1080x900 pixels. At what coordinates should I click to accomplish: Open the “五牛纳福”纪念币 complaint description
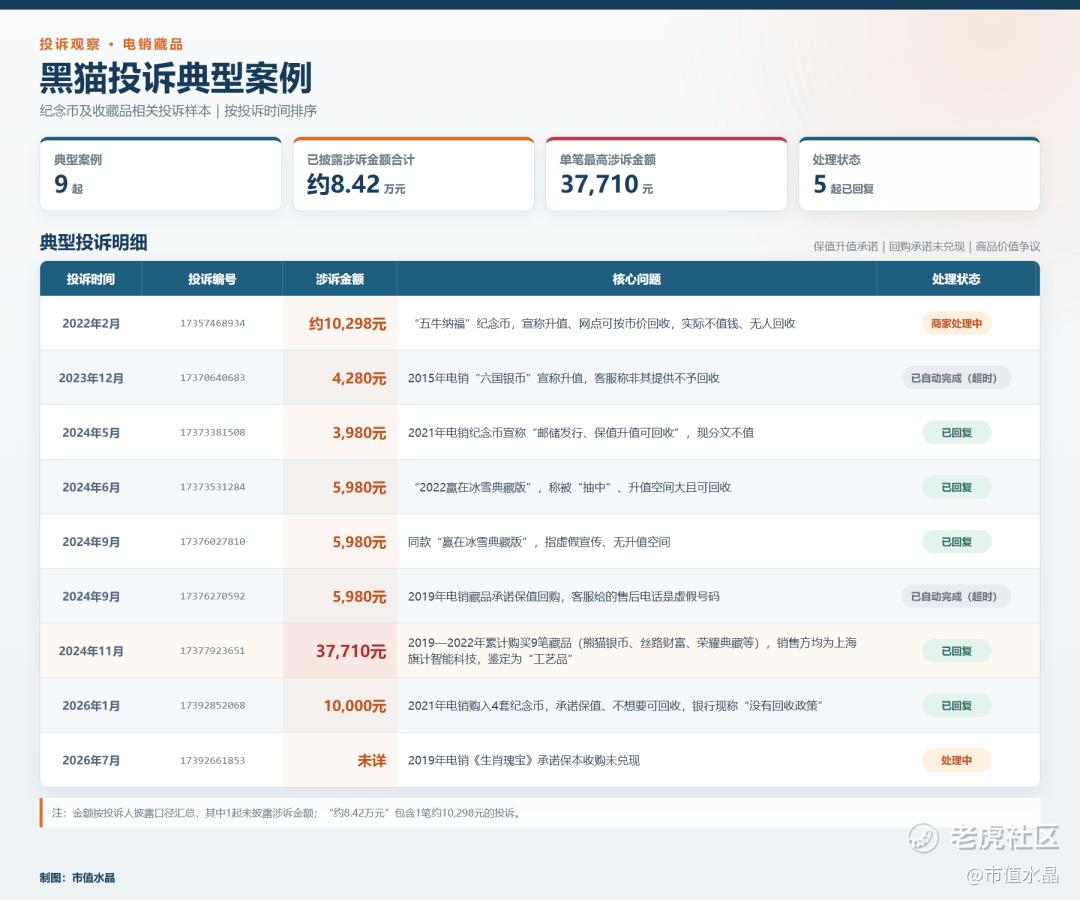coord(605,324)
